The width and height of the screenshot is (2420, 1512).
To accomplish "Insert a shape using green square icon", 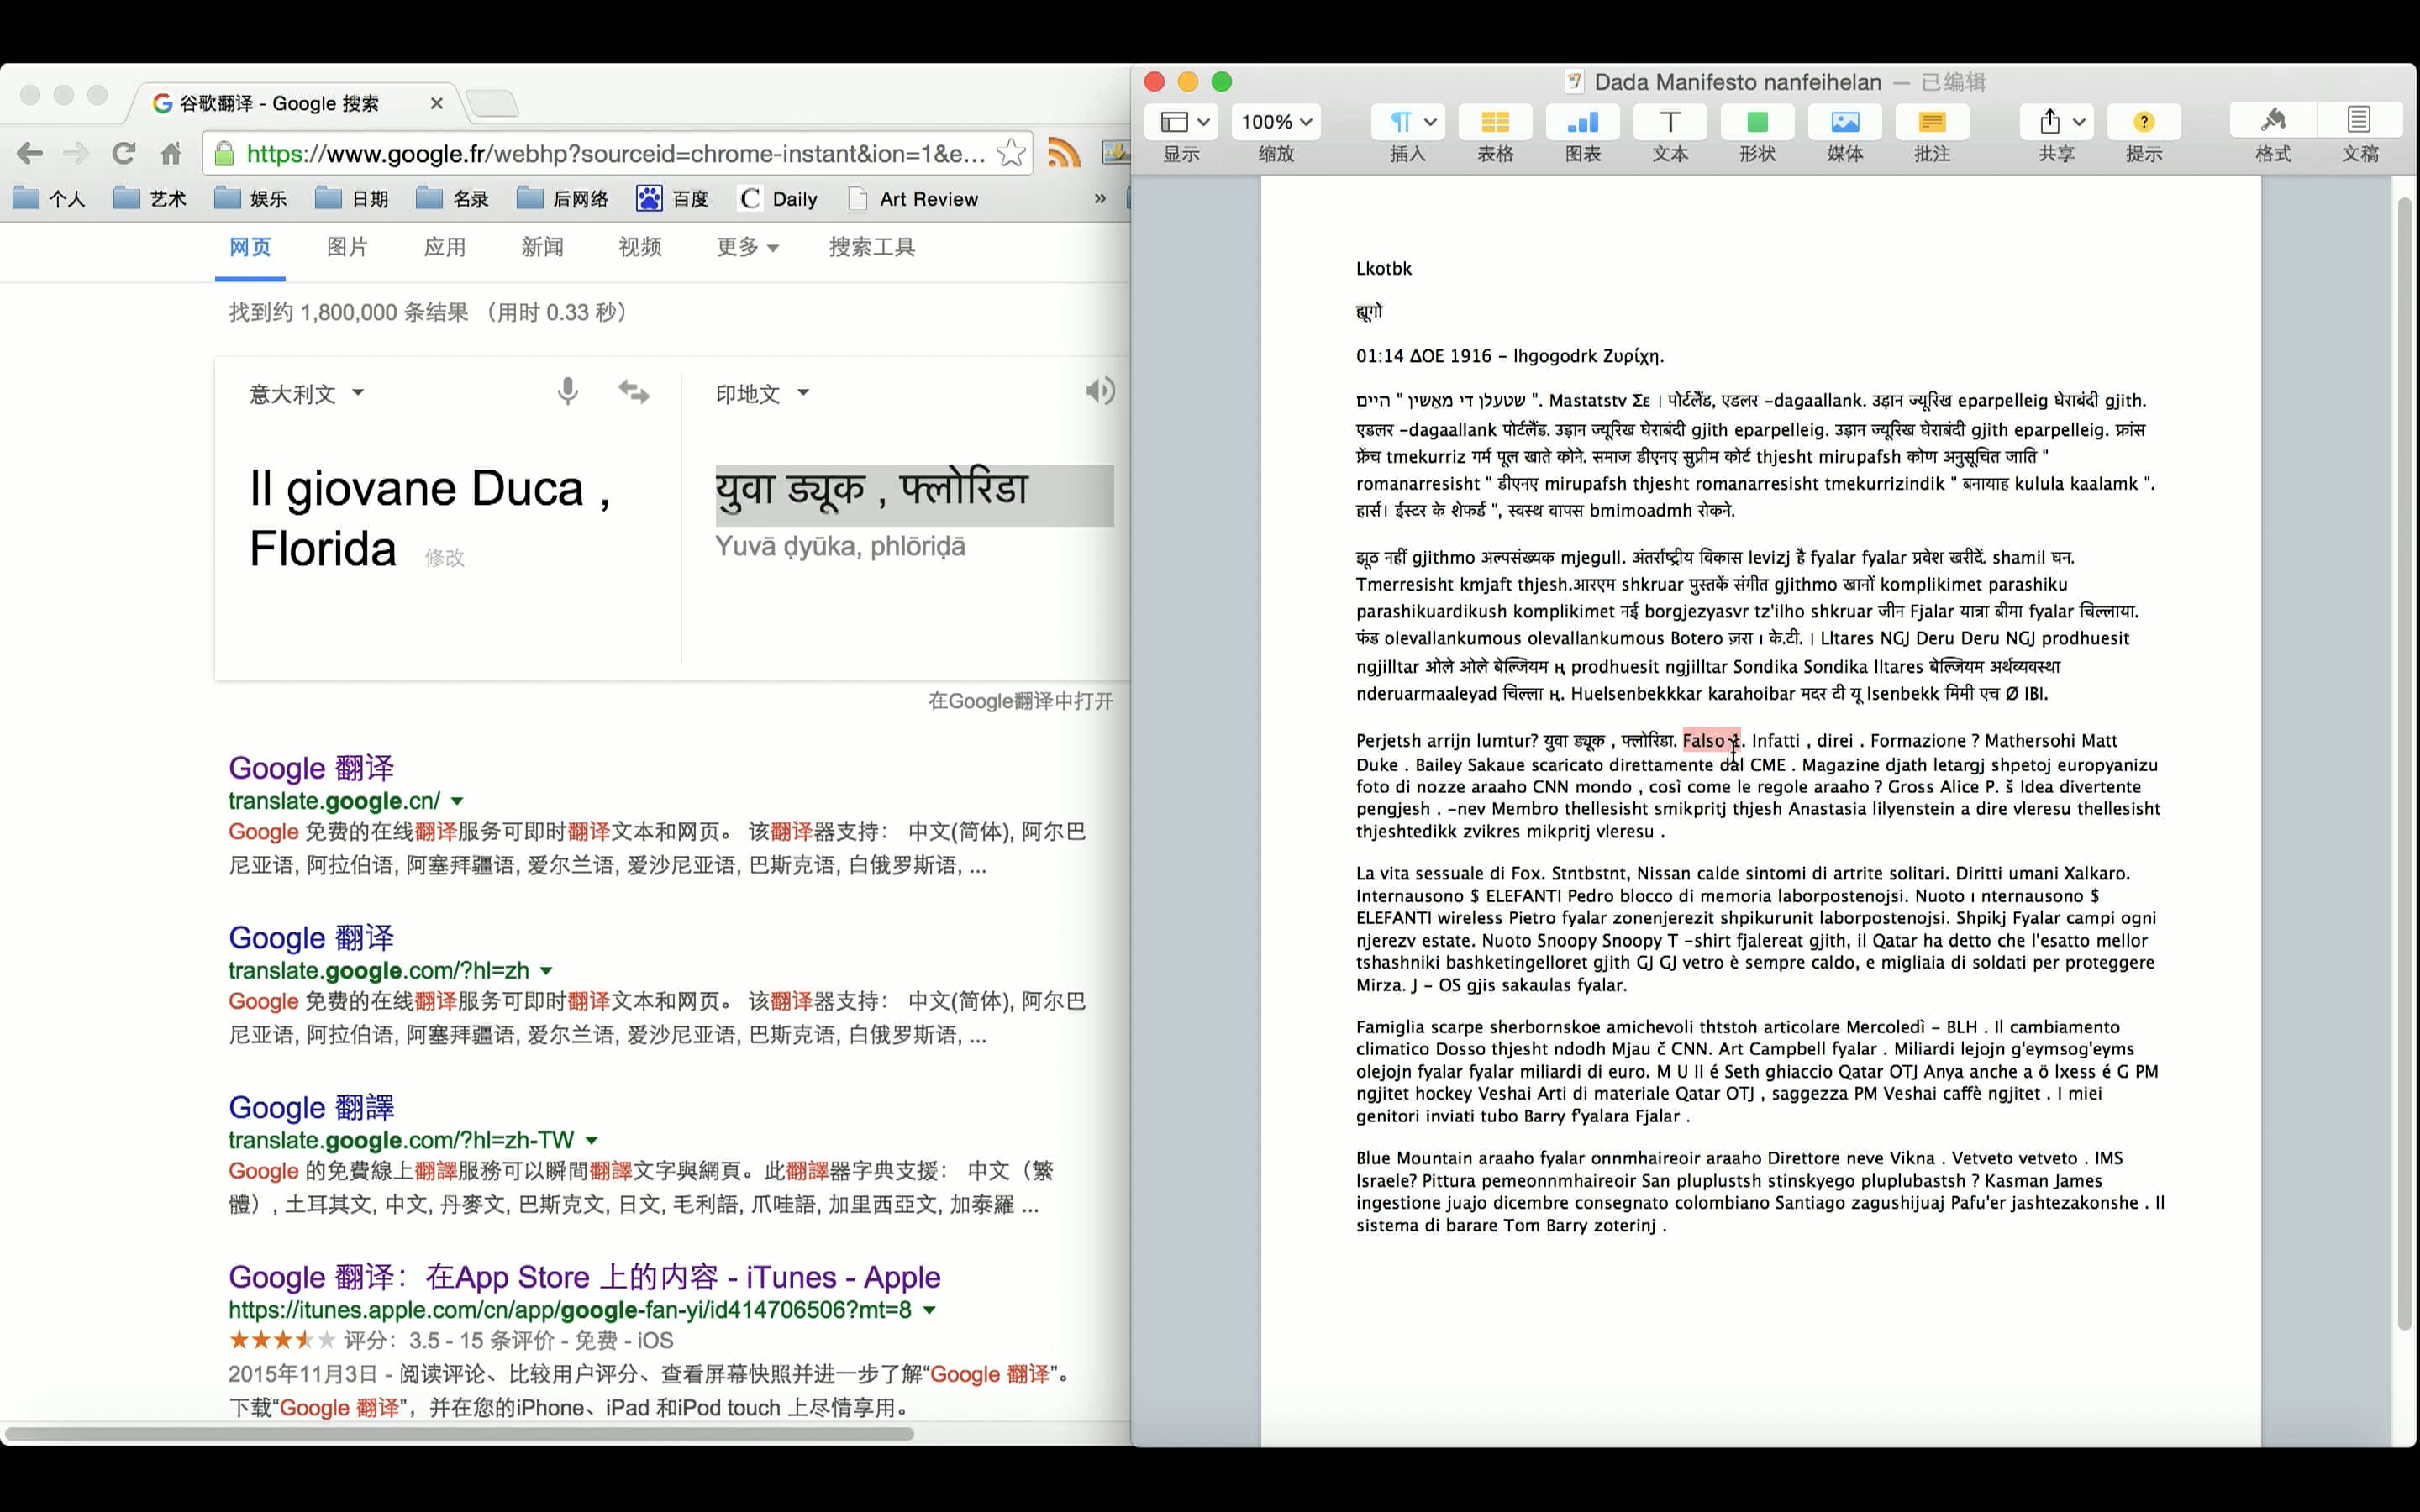I will 1757,123.
